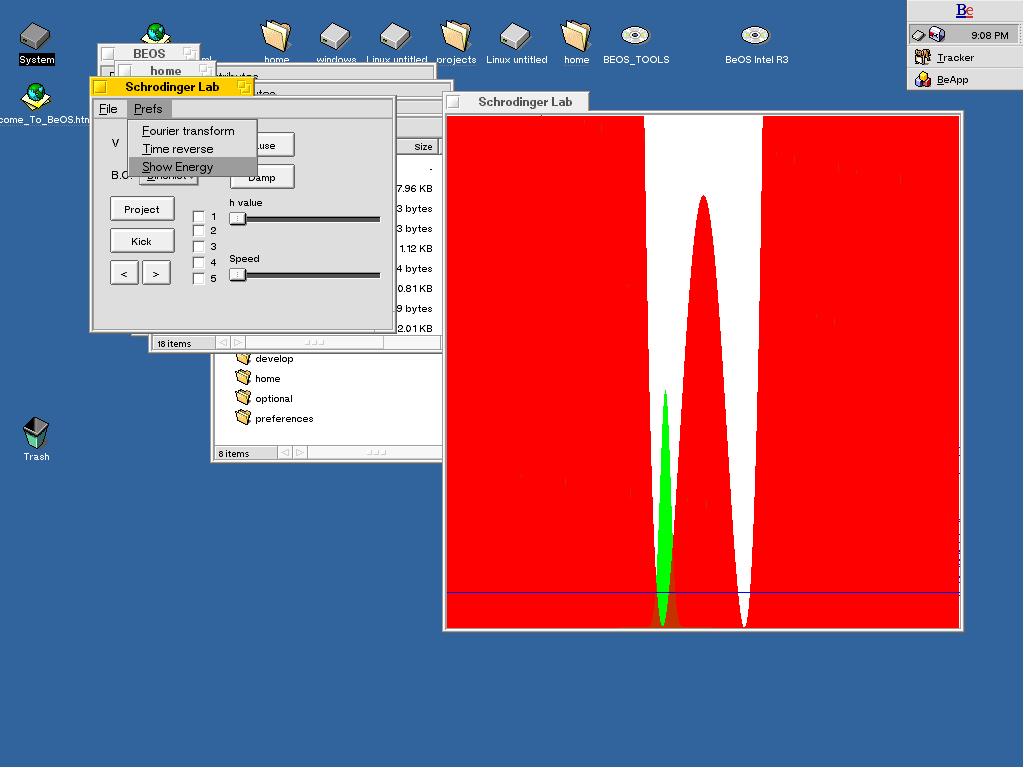This screenshot has width=1024, height=768.
Task: Click the 0.81 KB size value
Action: pyautogui.click(x=415, y=289)
